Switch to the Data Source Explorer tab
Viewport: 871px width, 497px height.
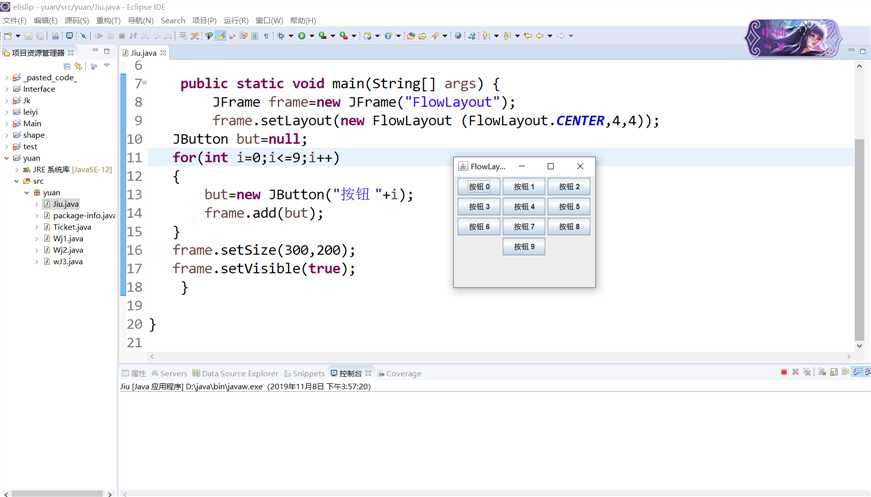point(236,373)
